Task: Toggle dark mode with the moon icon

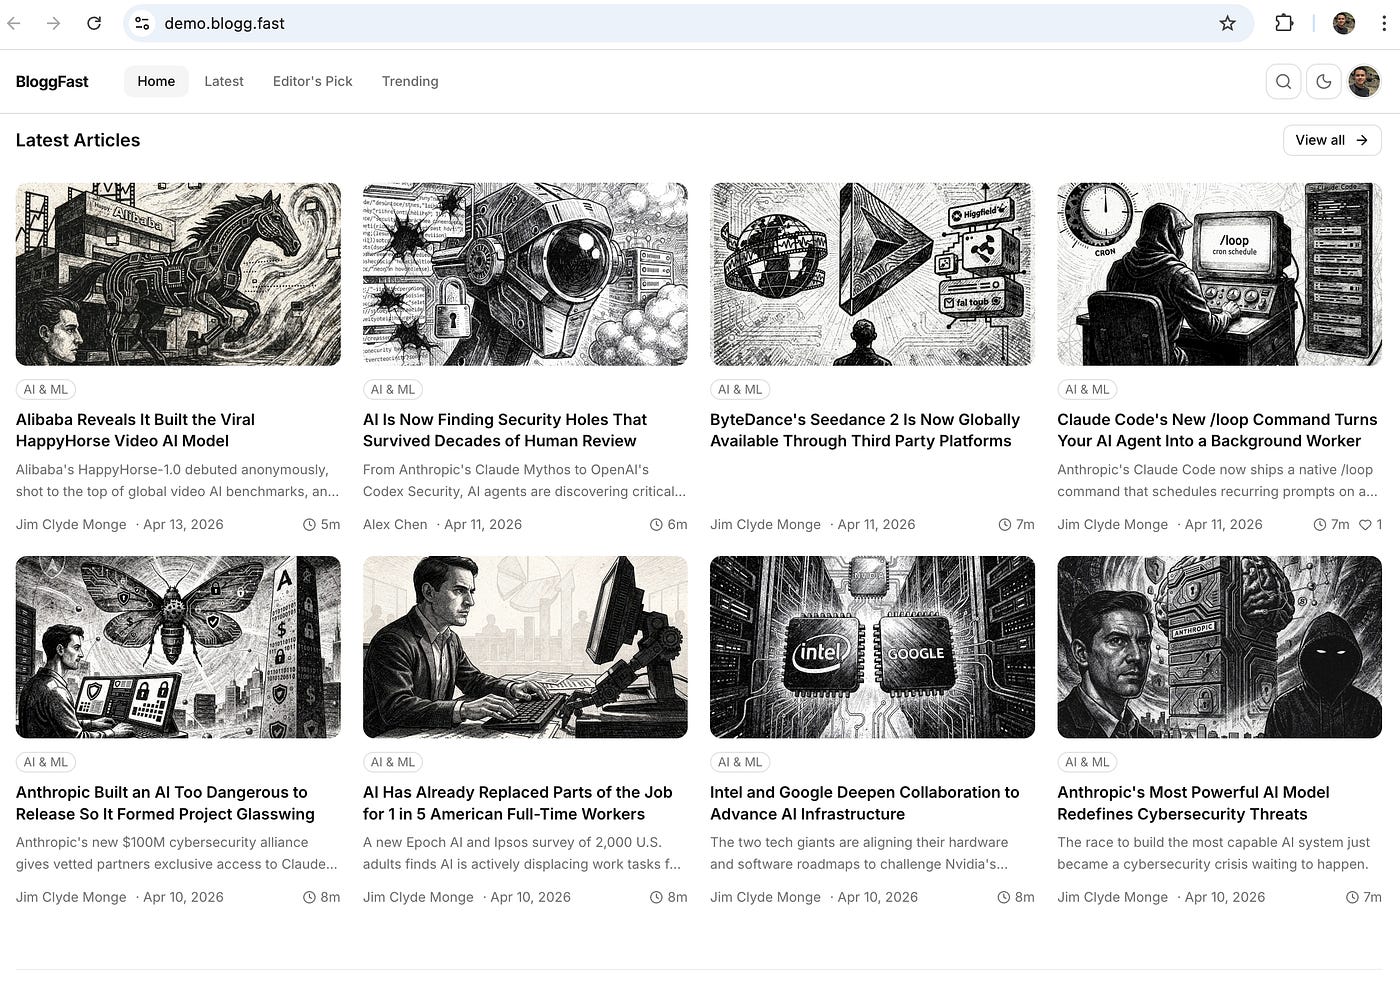Action: point(1324,81)
